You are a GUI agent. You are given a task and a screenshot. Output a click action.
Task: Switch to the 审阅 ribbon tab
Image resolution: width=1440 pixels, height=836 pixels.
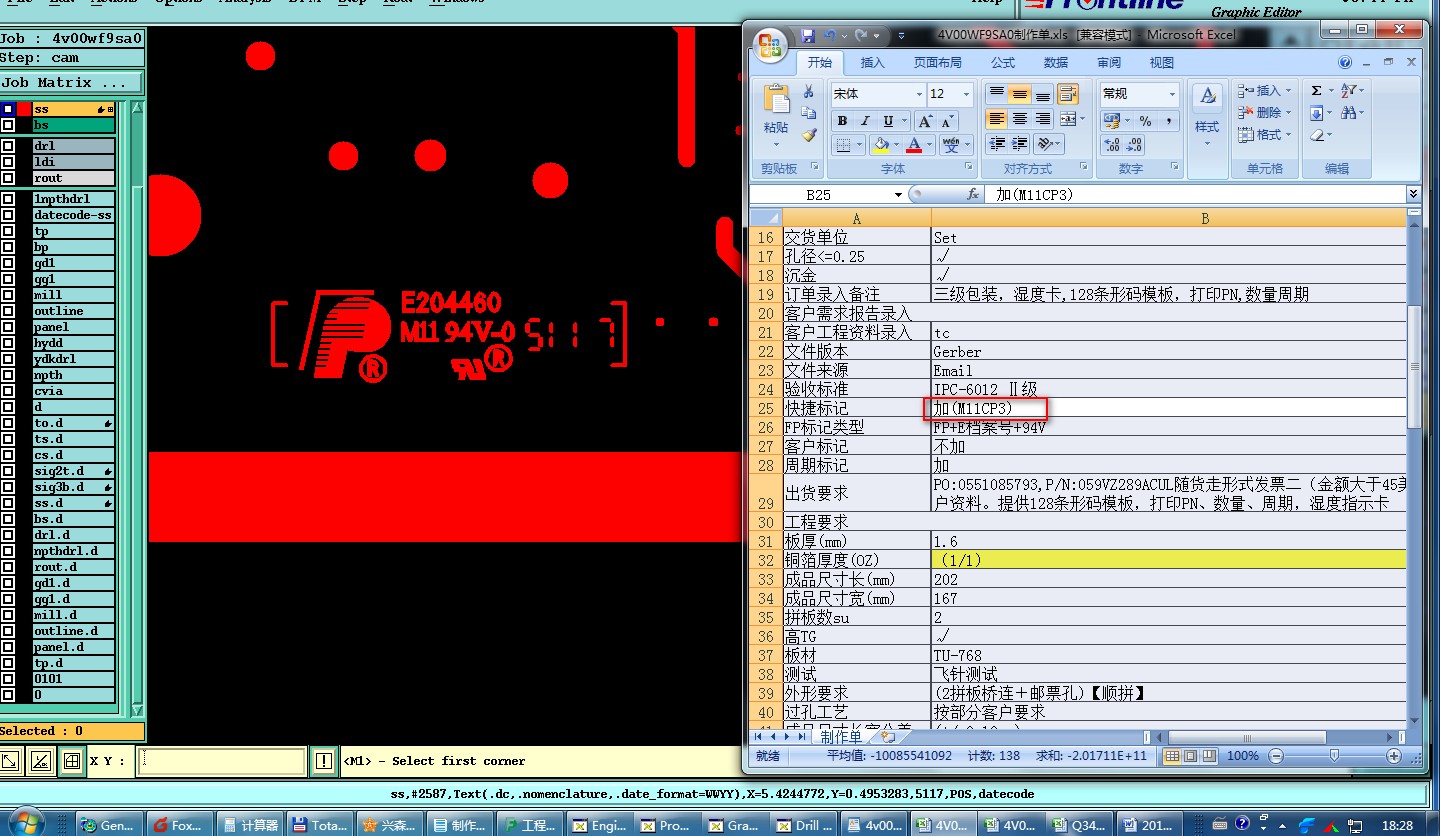(1109, 63)
